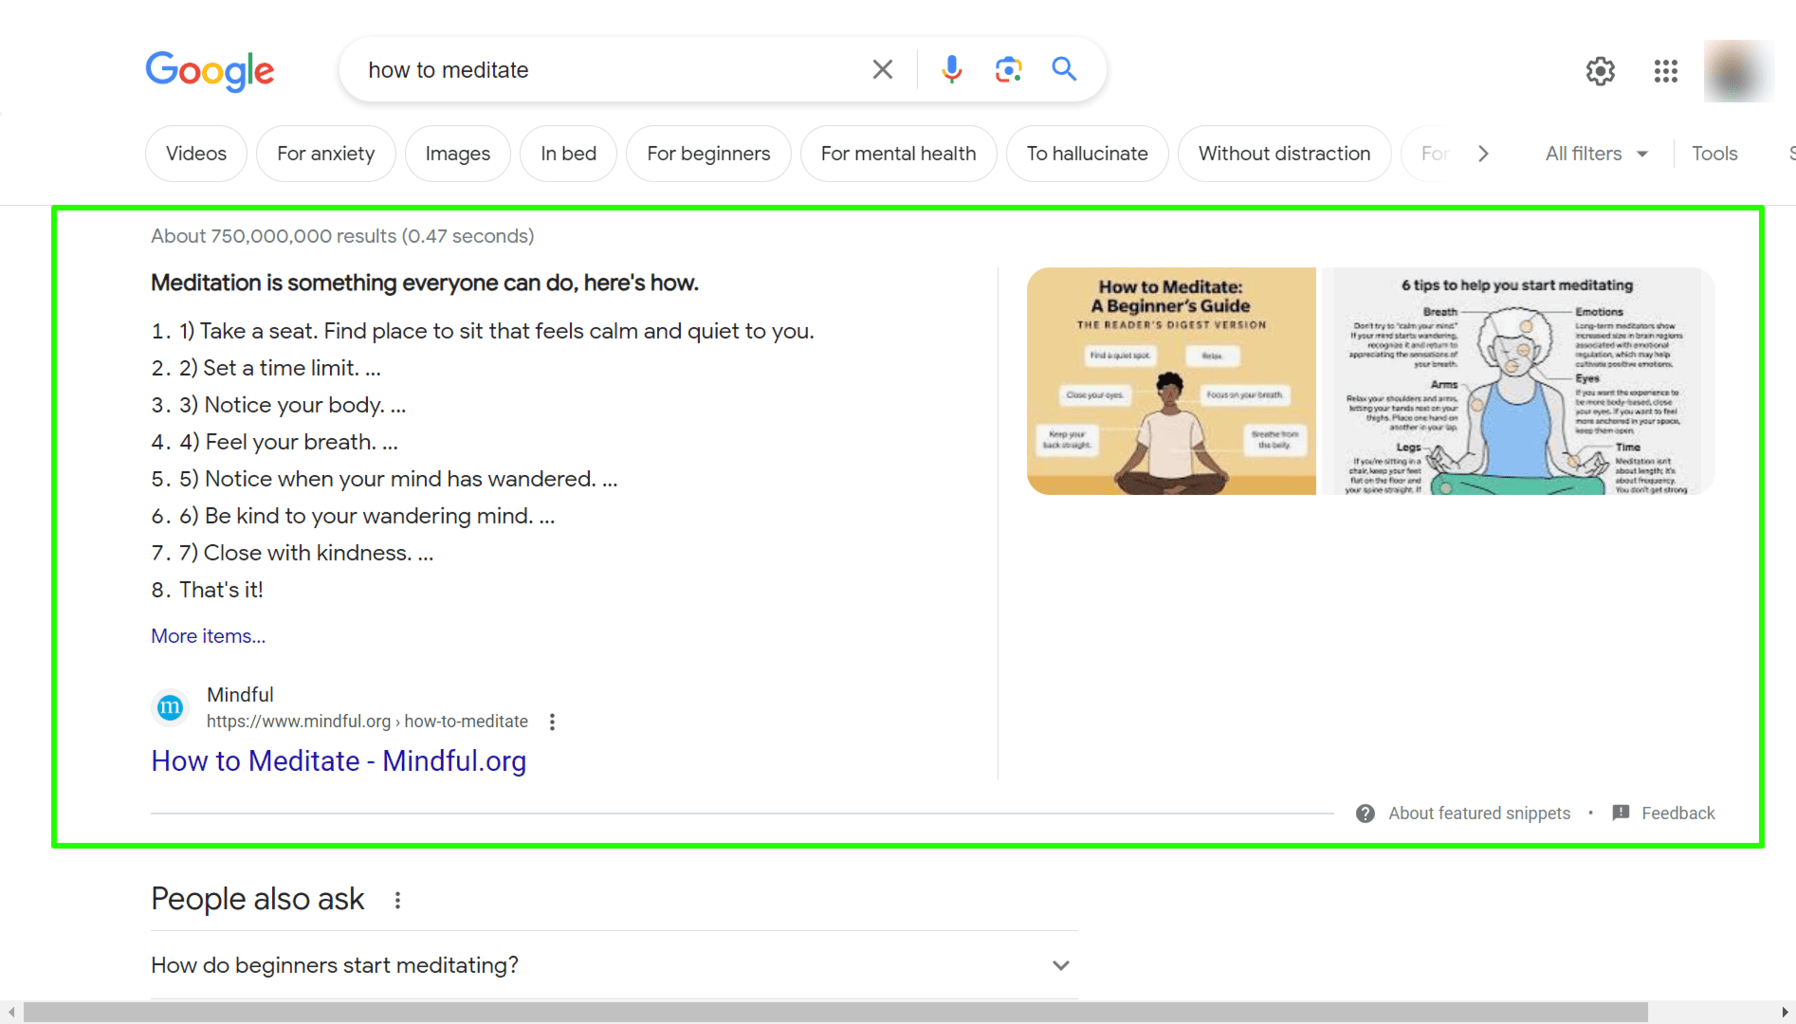1796x1024 pixels.
Task: Click the More items... link
Action: point(208,636)
